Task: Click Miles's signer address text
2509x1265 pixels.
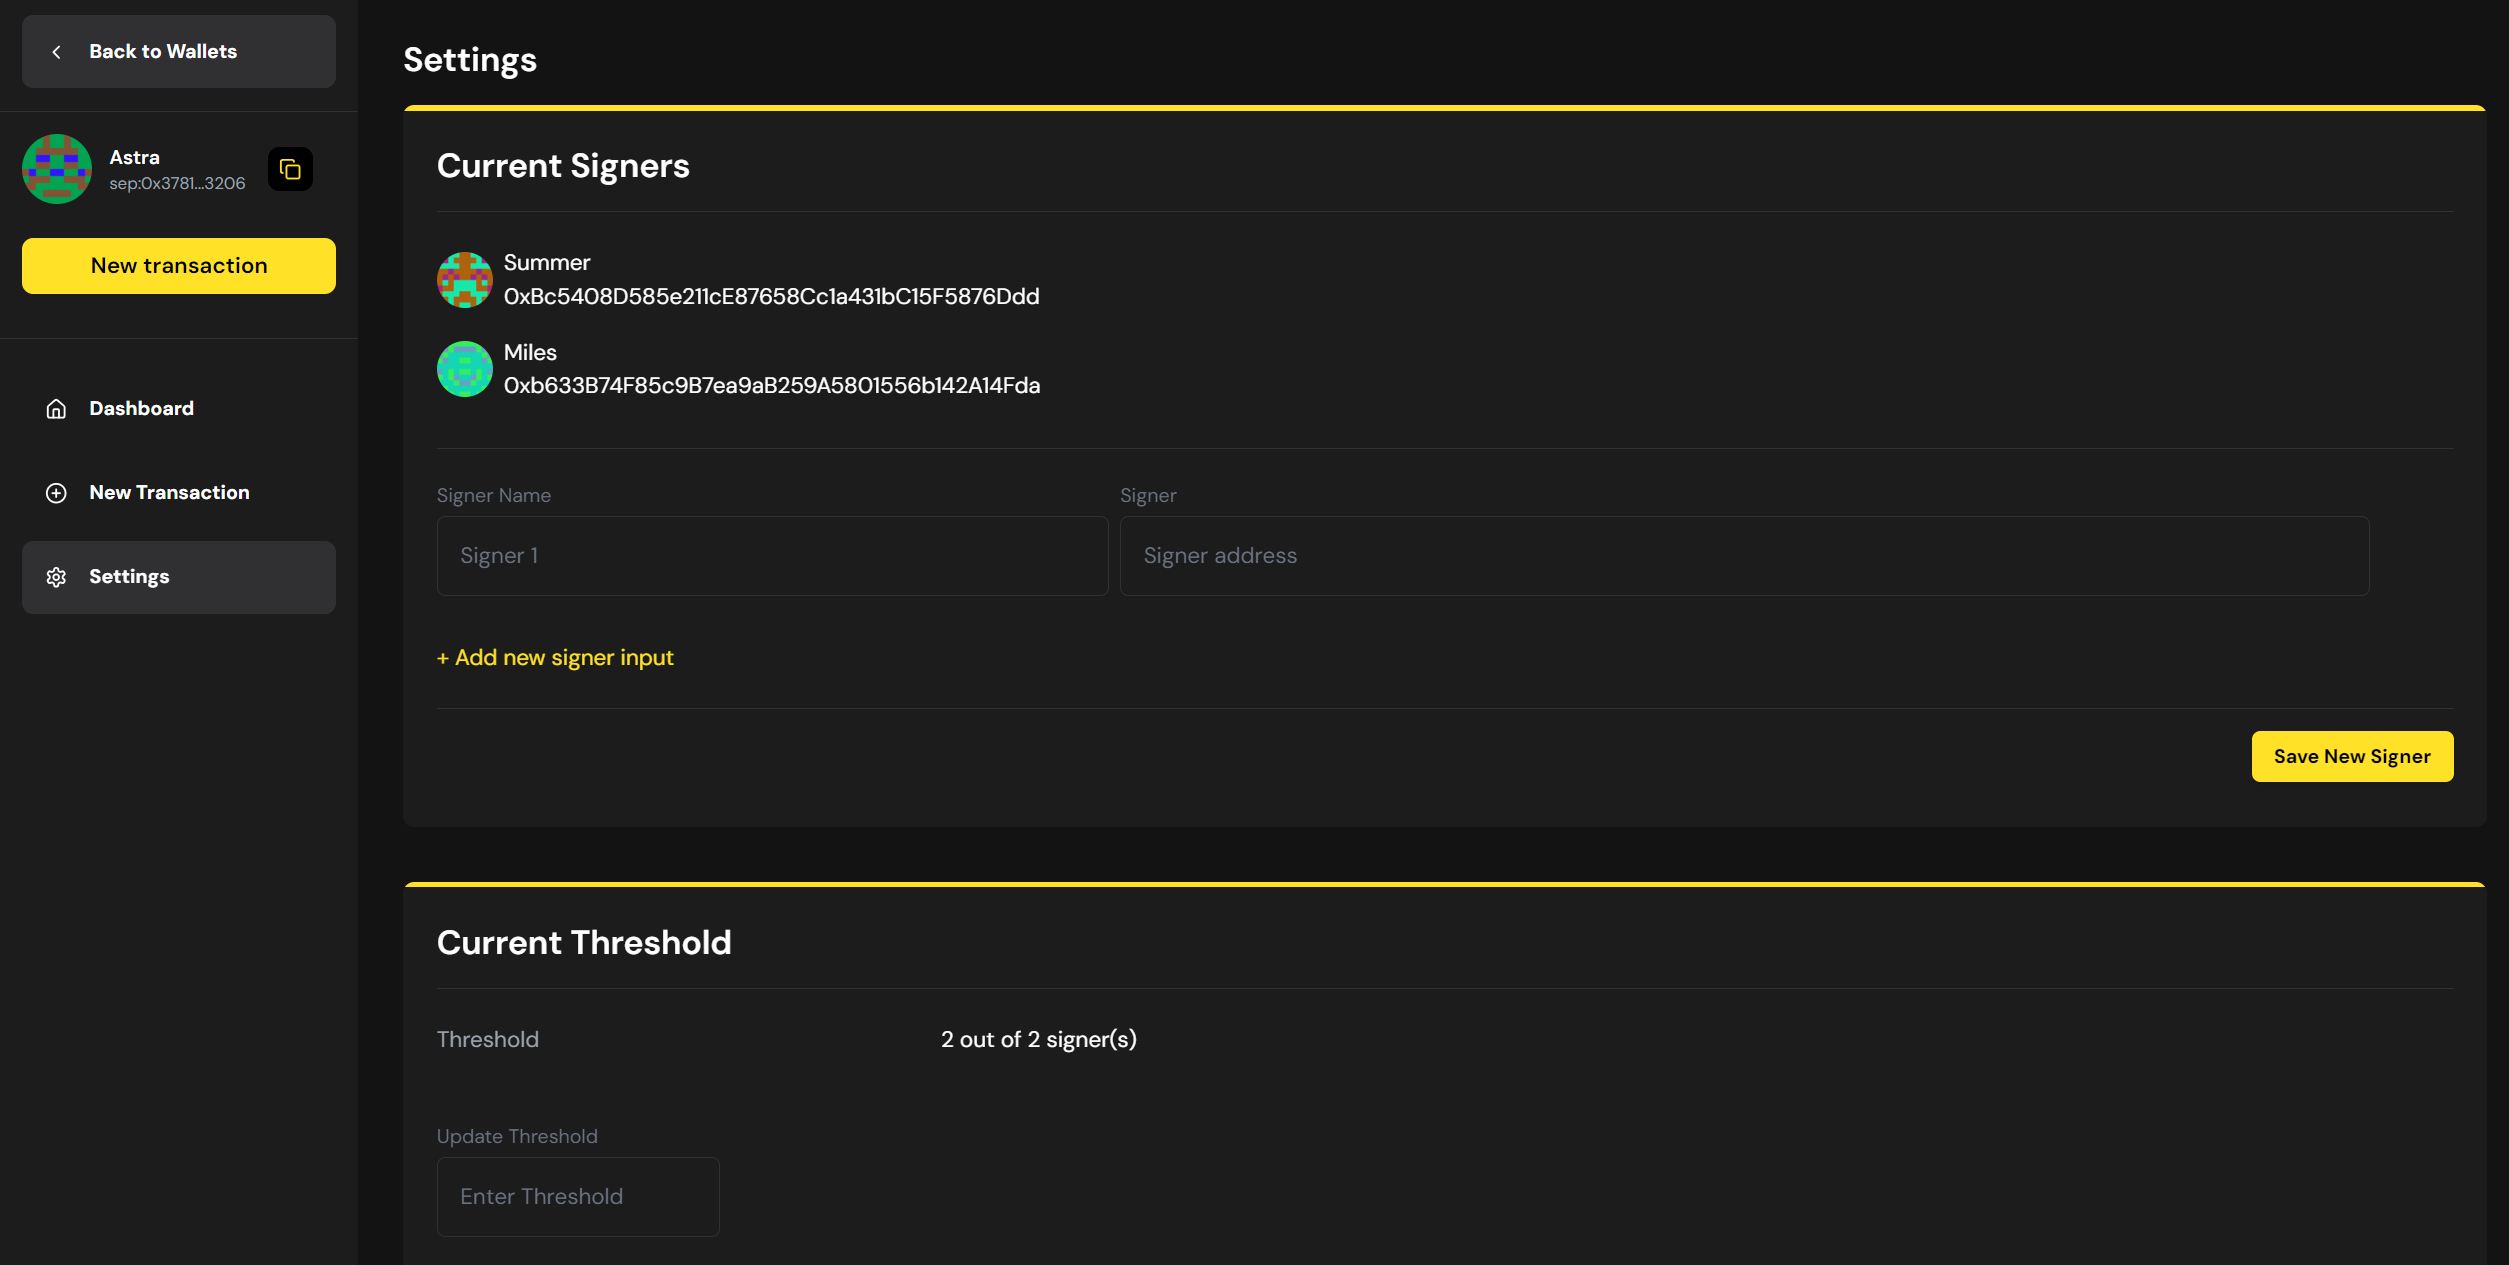Action: [771, 386]
